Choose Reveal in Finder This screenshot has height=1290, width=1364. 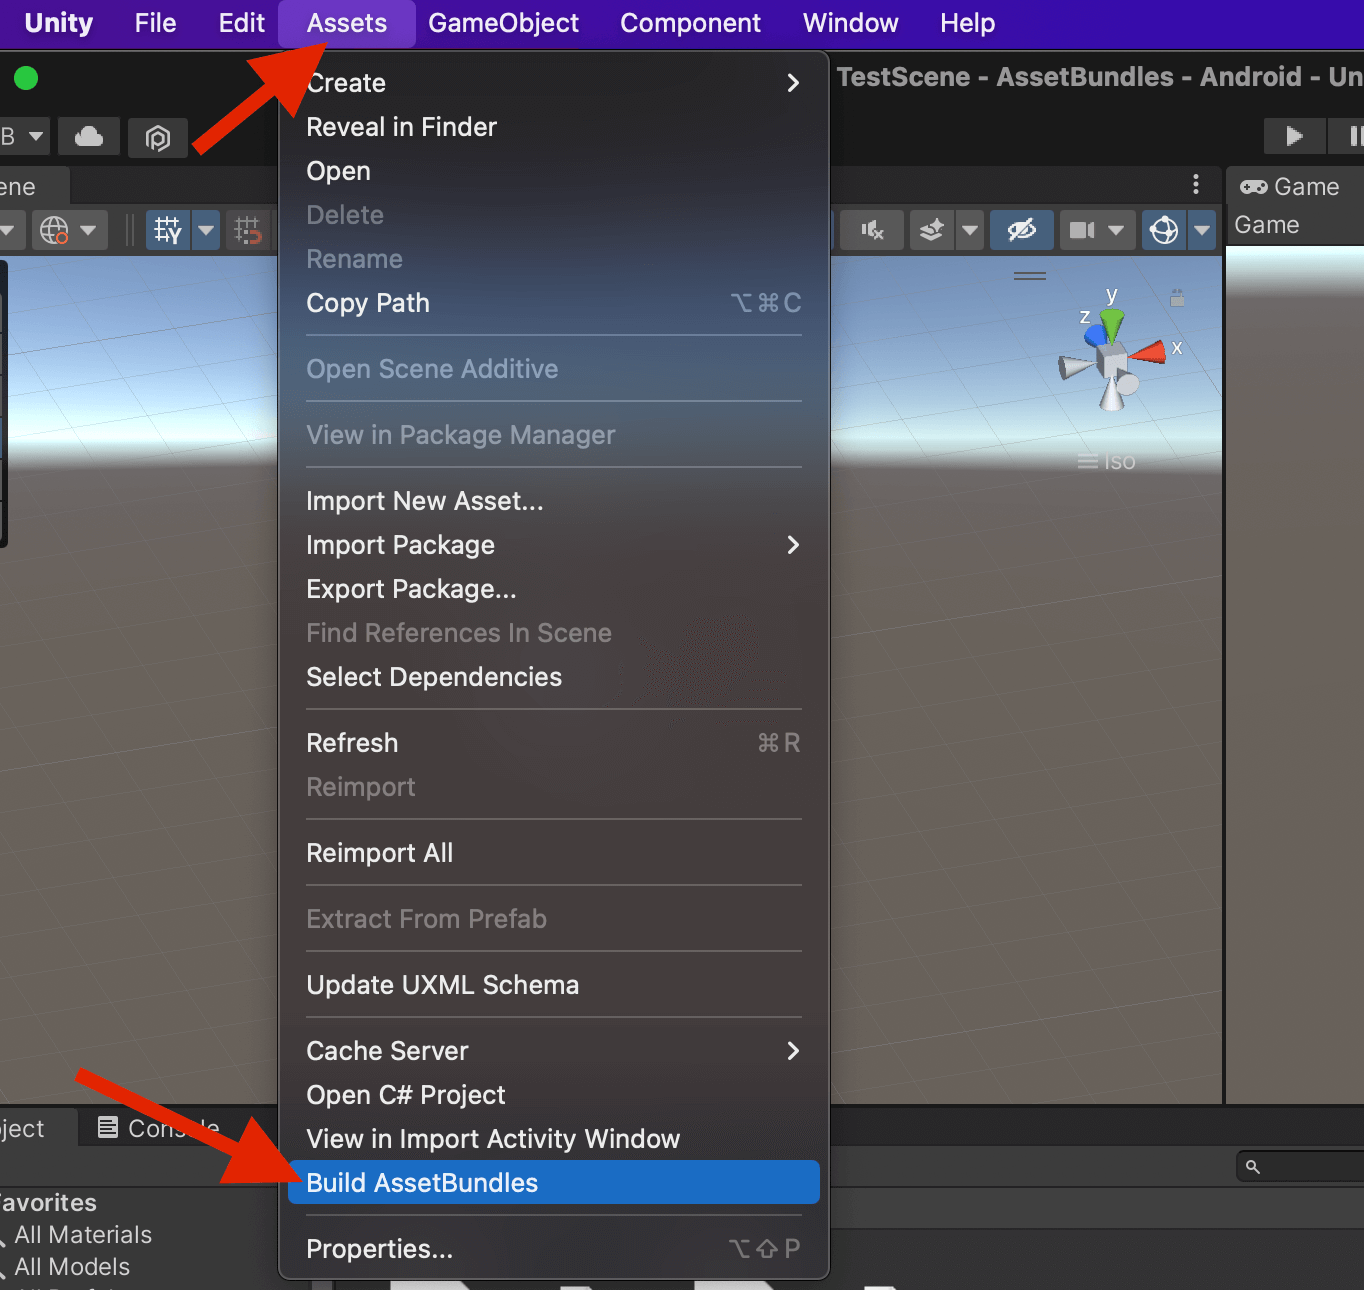tap(554, 127)
